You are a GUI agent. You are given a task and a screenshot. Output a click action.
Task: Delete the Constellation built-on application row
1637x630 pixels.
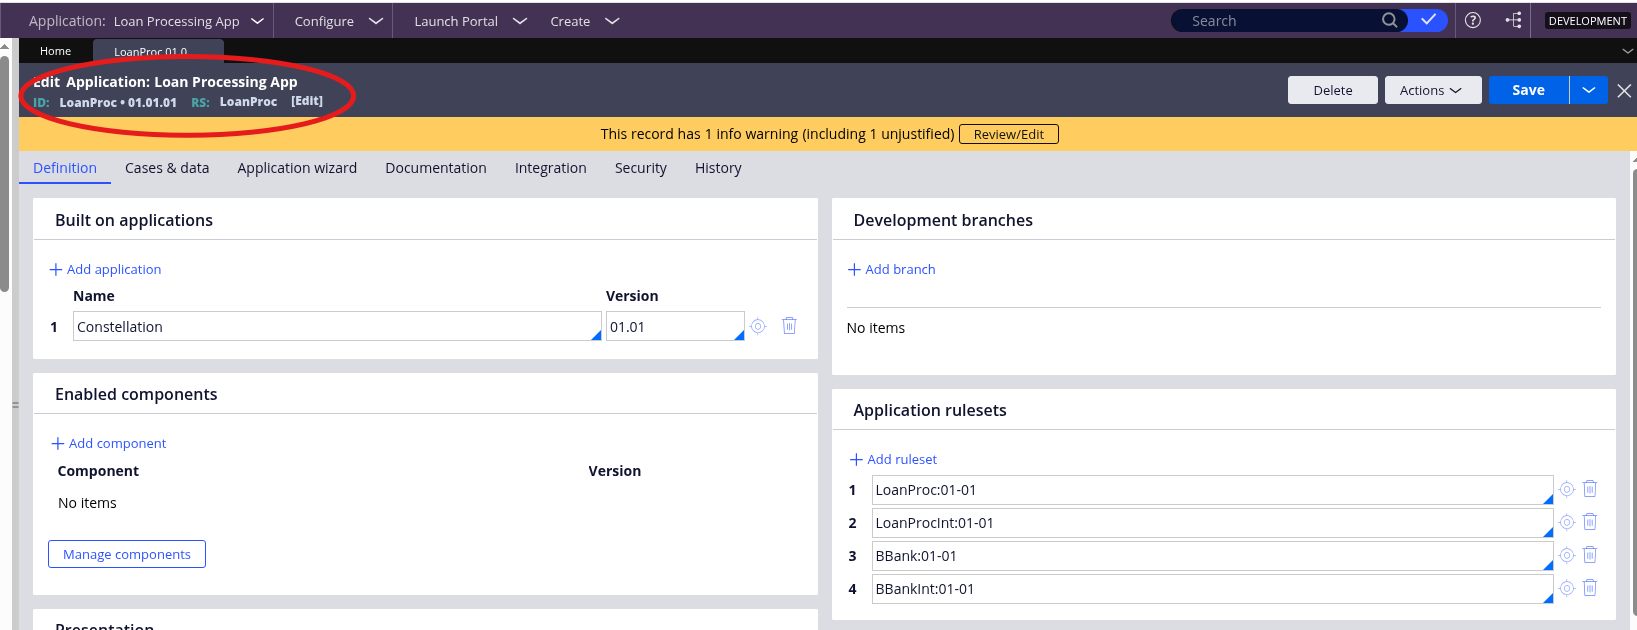click(x=789, y=326)
